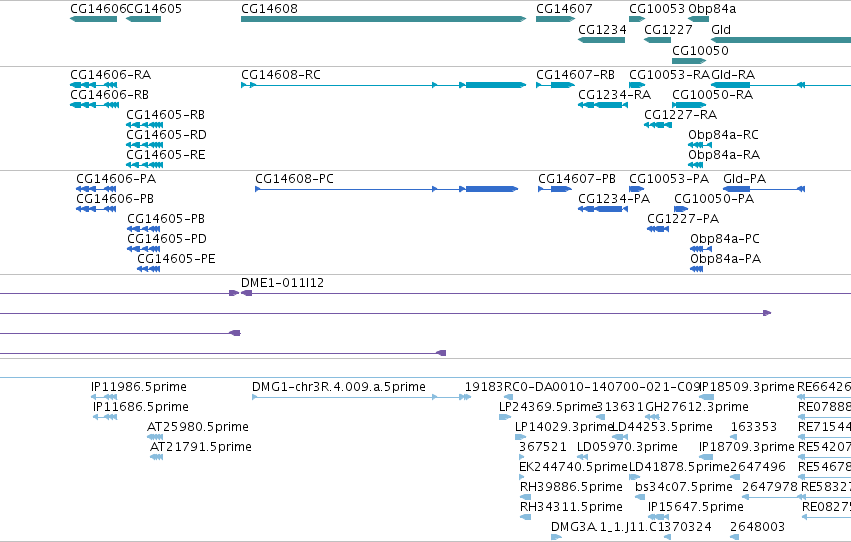Select protein CG1234-PA

603,209
